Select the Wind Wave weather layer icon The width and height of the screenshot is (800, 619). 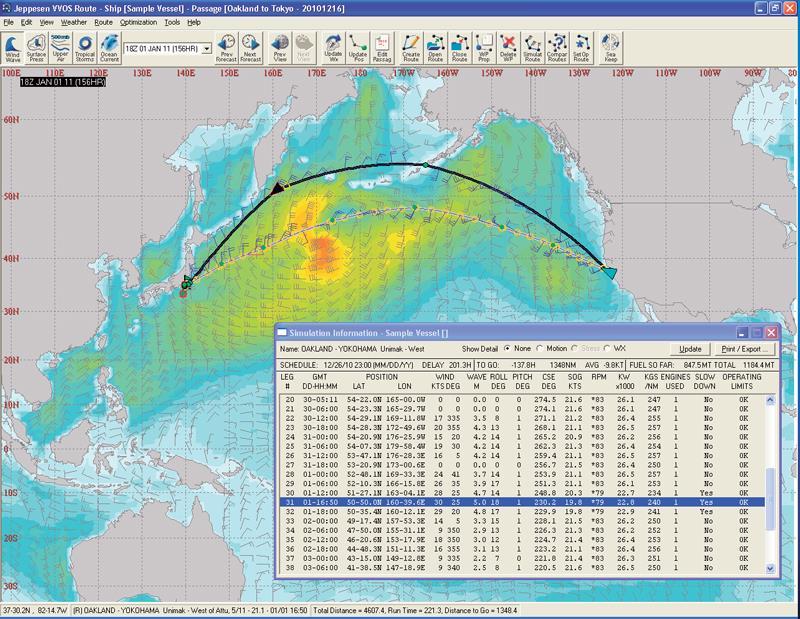pyautogui.click(x=12, y=49)
